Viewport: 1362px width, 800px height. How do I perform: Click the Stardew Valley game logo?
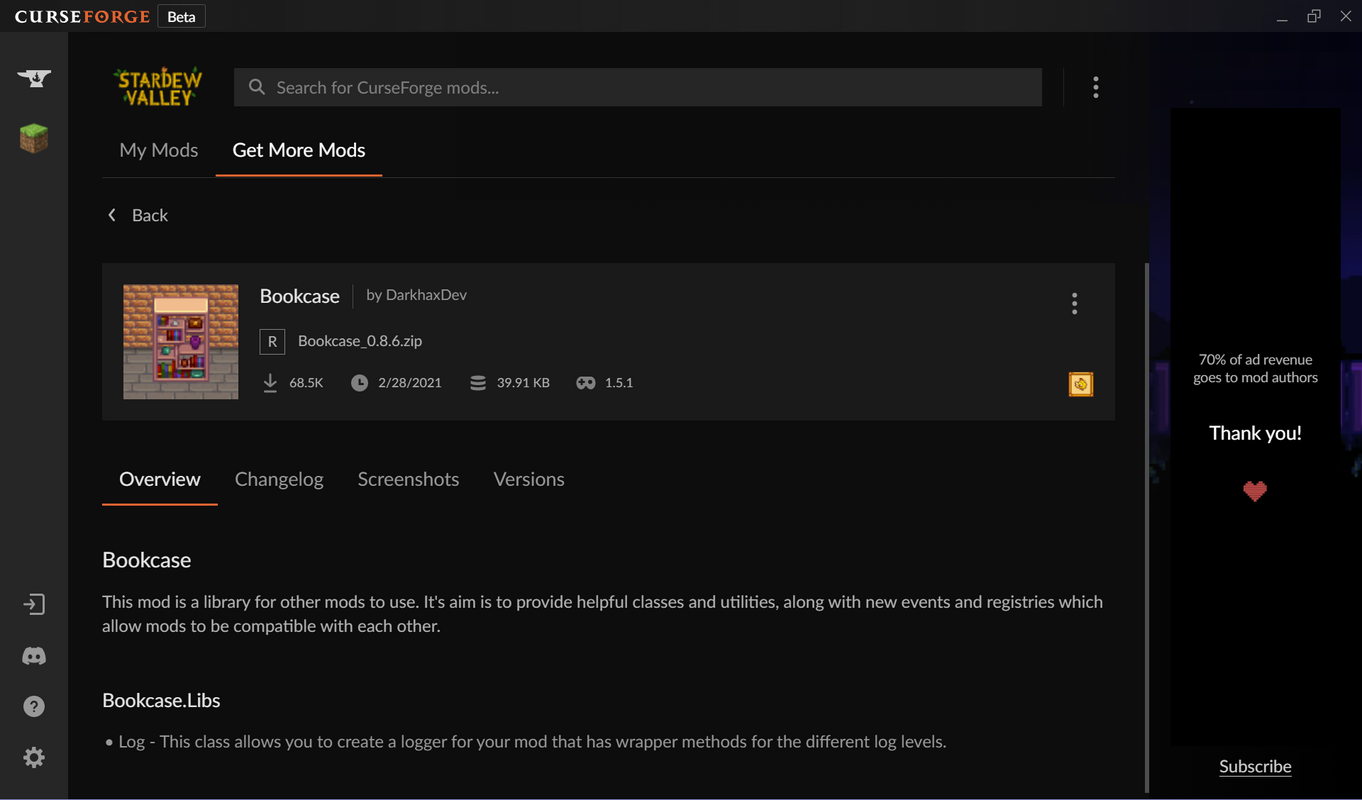[x=159, y=87]
